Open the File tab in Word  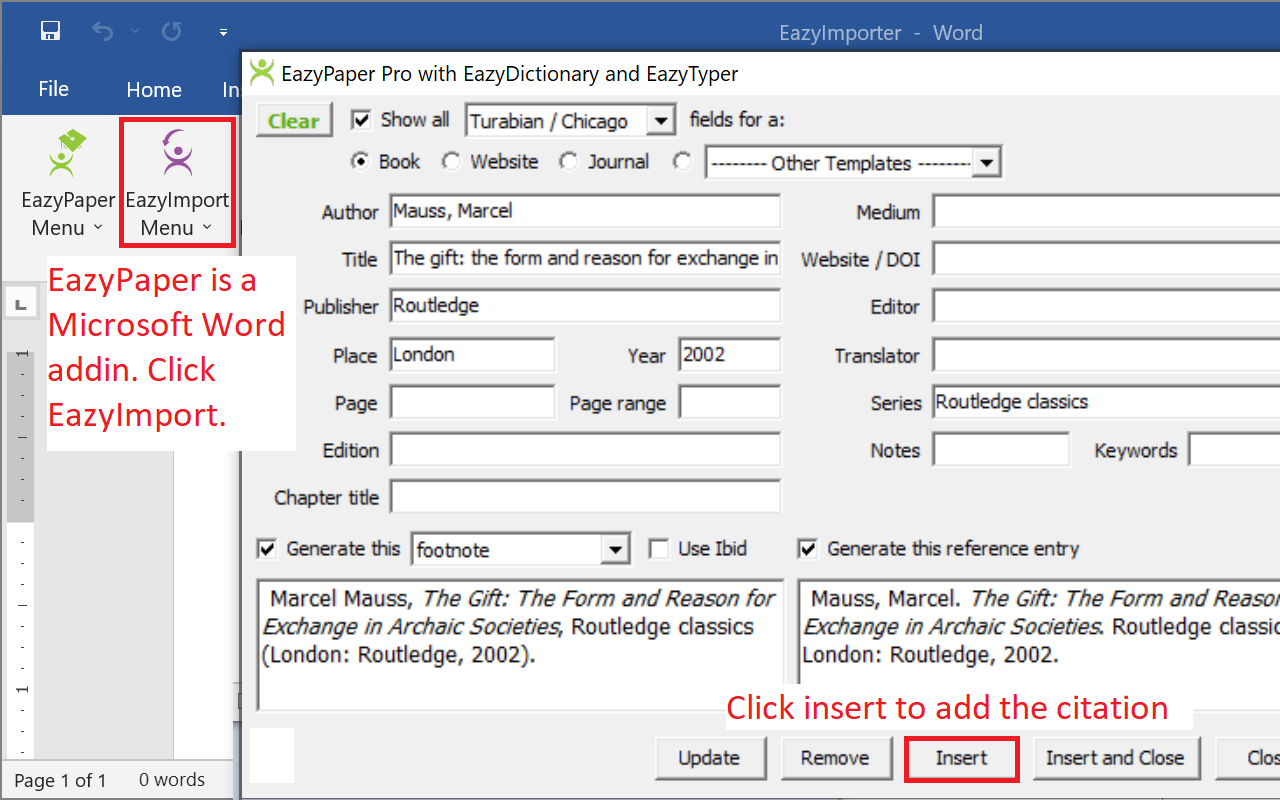click(53, 89)
